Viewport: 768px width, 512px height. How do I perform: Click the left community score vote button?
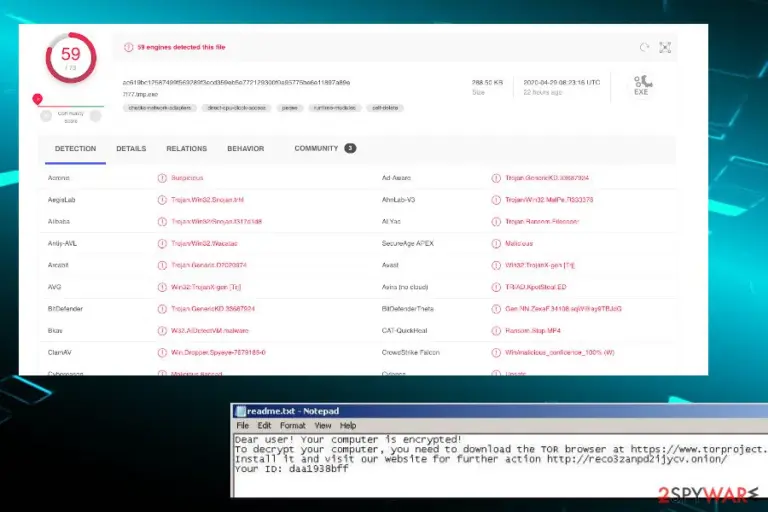pos(46,116)
